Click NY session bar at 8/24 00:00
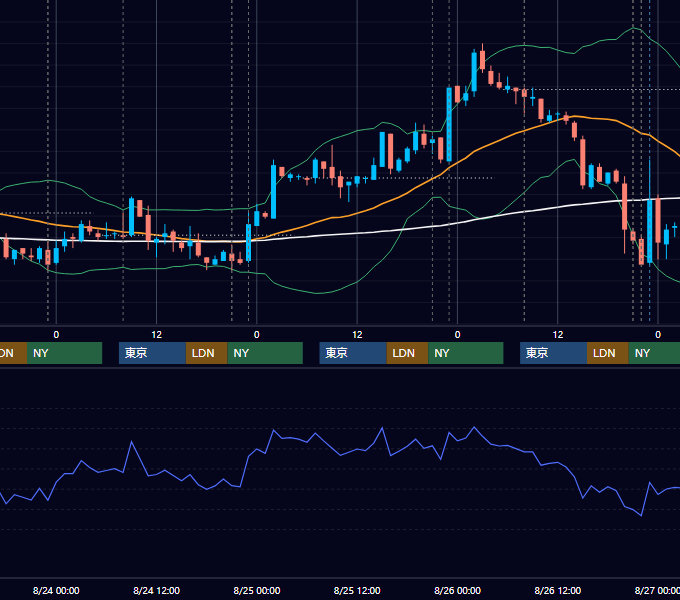This screenshot has width=680, height=600. point(64,353)
